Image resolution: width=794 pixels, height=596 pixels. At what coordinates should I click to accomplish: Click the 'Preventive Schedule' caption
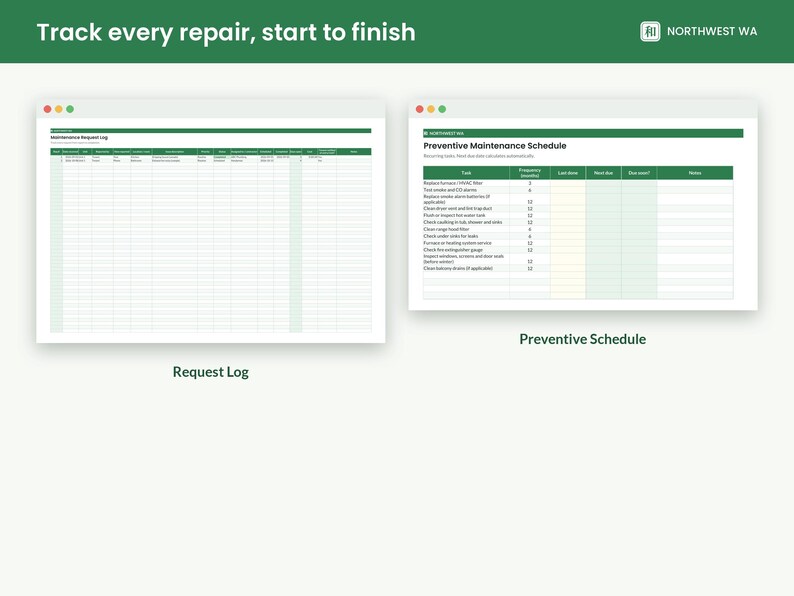[x=583, y=339]
